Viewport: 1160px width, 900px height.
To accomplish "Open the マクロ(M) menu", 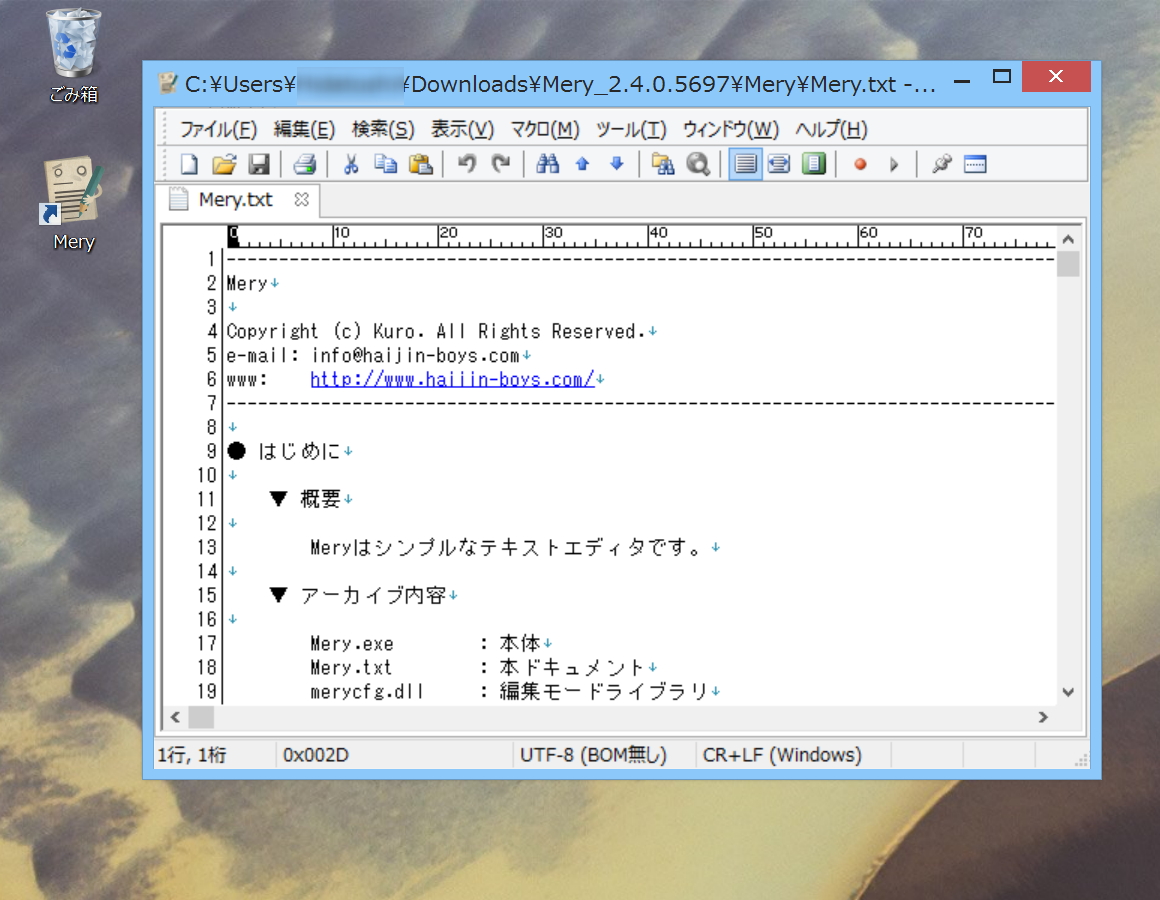I will coord(543,129).
